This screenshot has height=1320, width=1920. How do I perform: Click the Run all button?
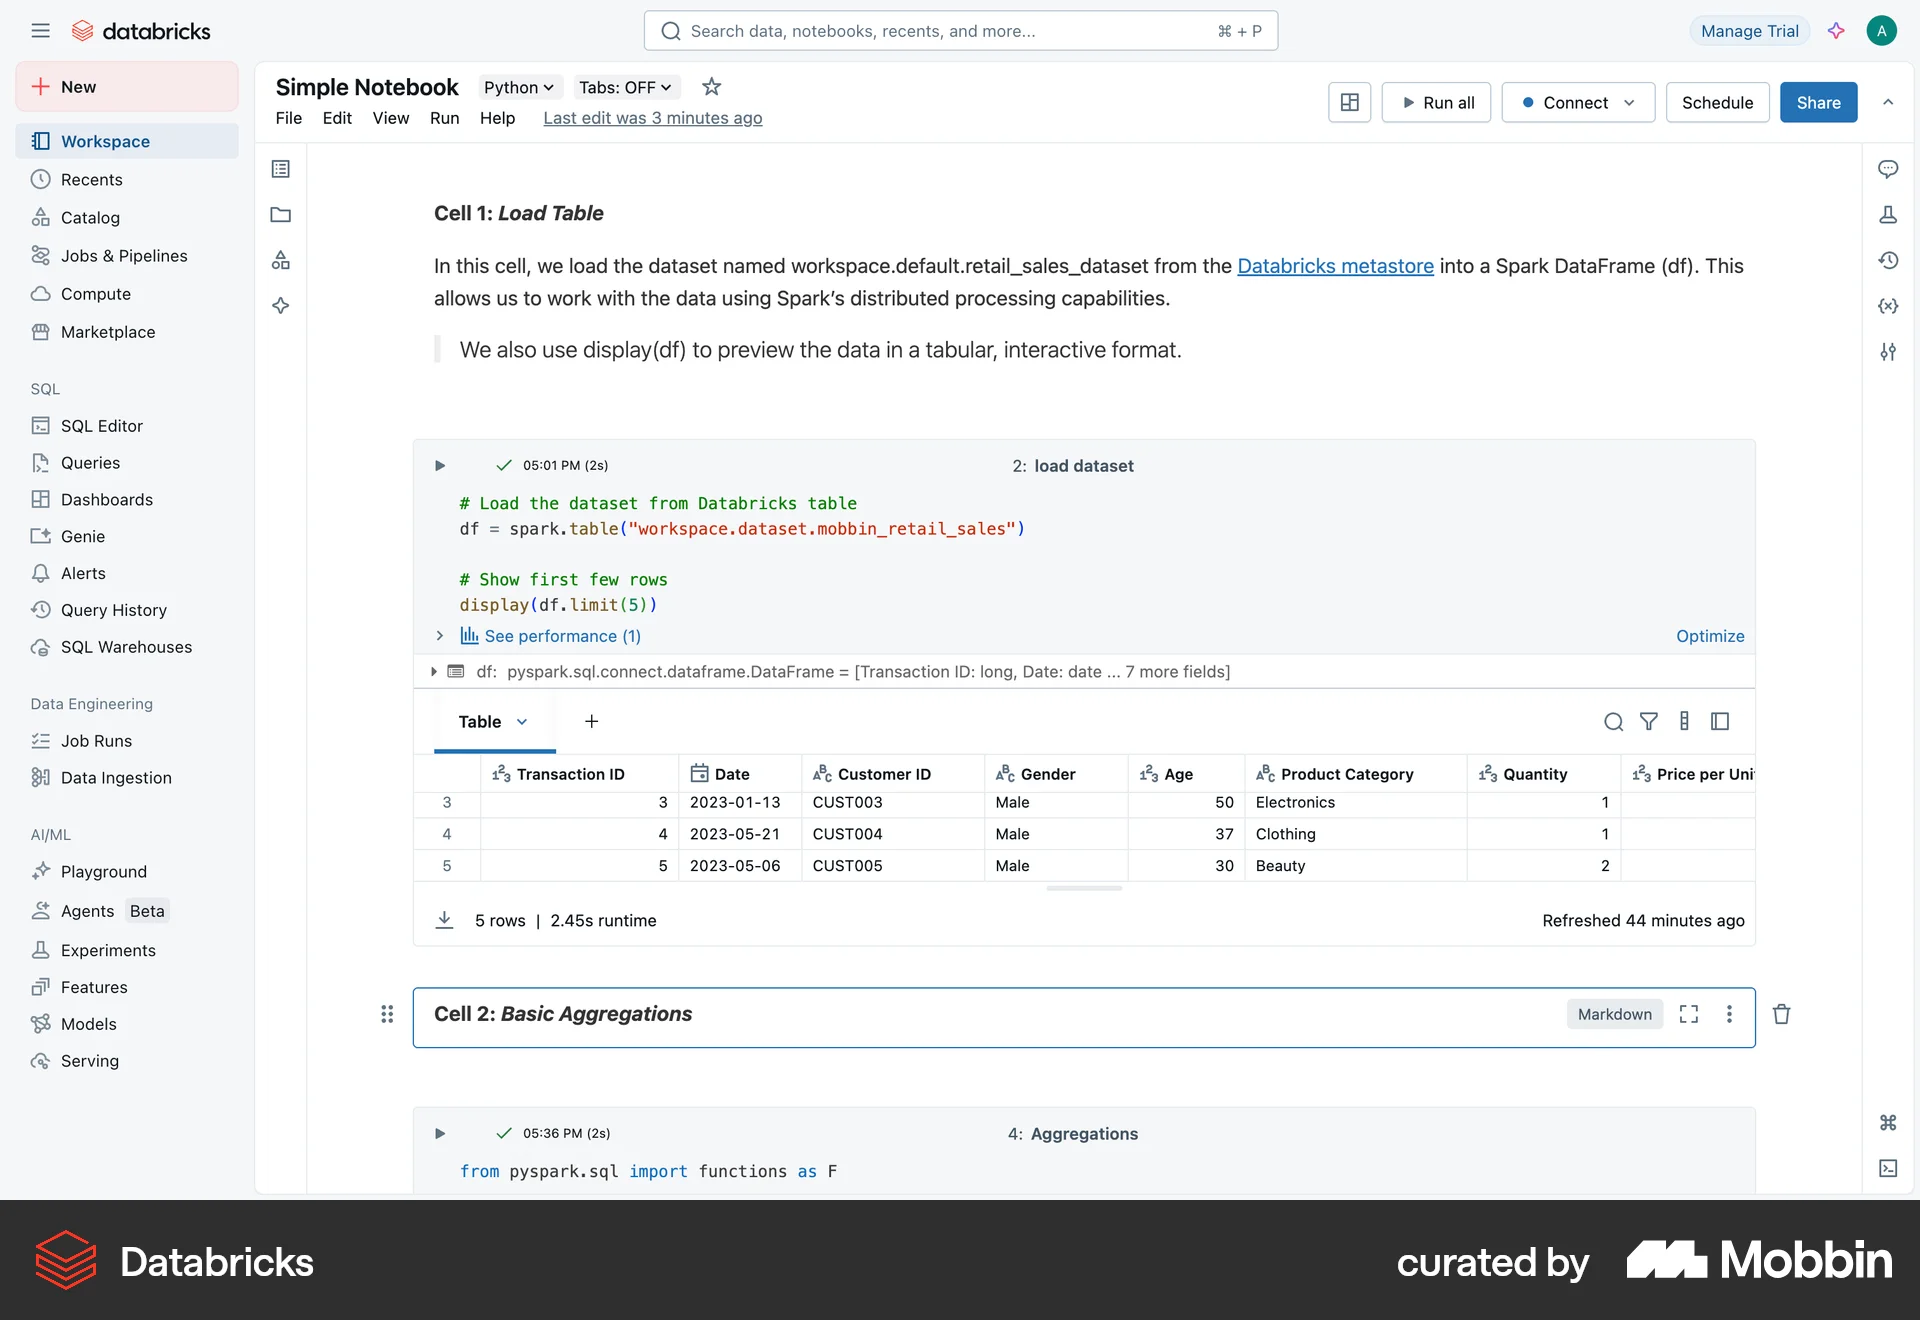point(1436,102)
